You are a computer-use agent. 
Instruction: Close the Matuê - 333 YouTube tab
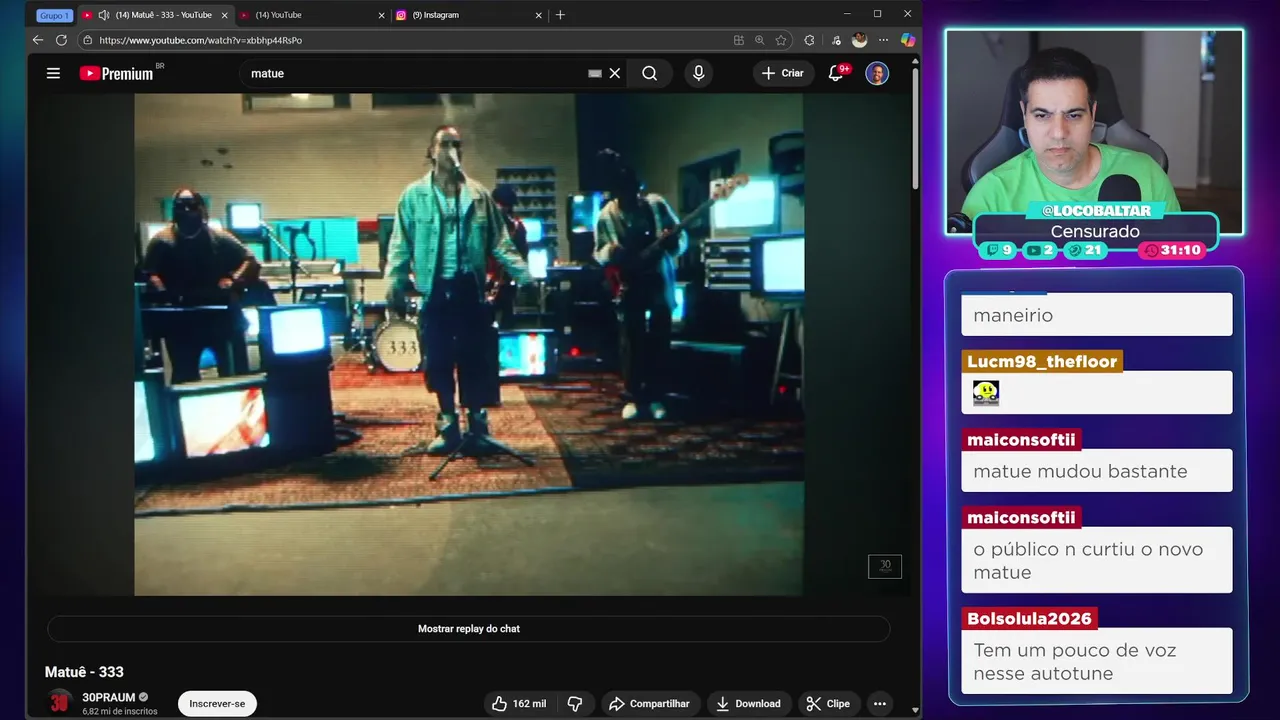click(223, 15)
